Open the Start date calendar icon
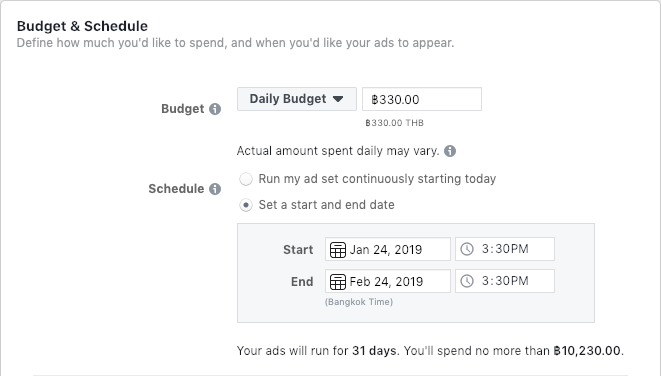This screenshot has height=376, width=661. point(338,250)
